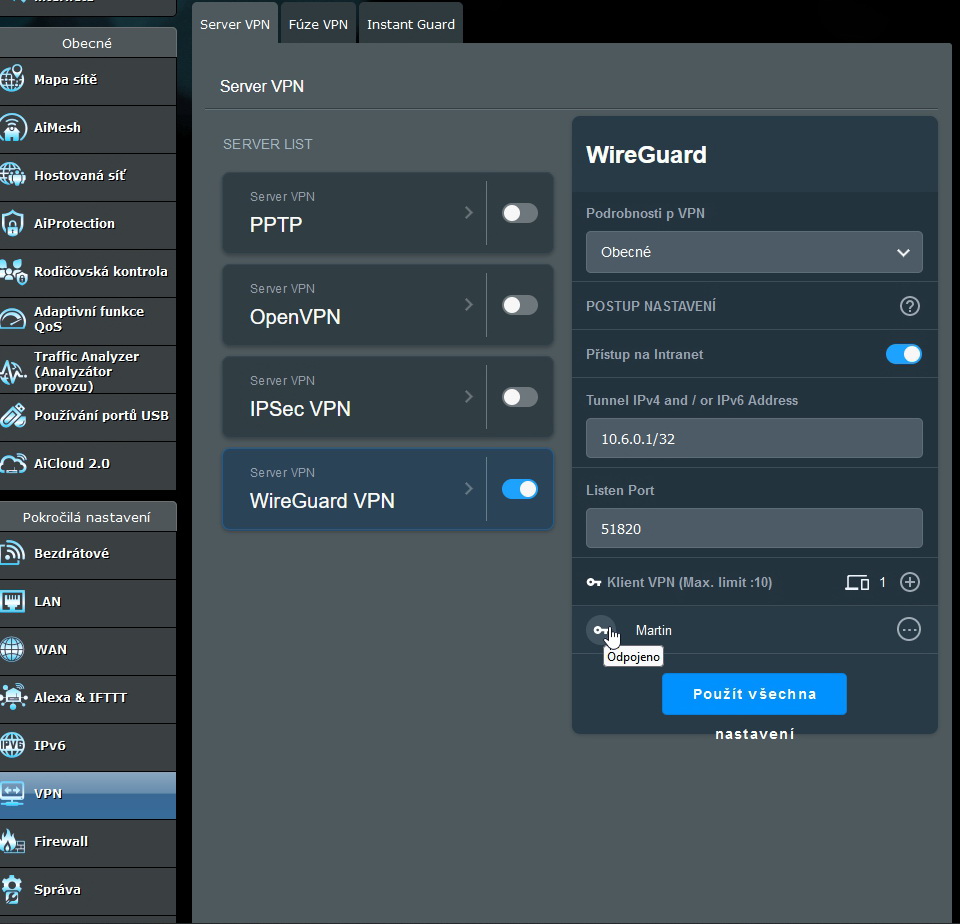This screenshot has width=960, height=924.
Task: Switch to the Fúze VPN tab
Action: pyautogui.click(x=318, y=23)
